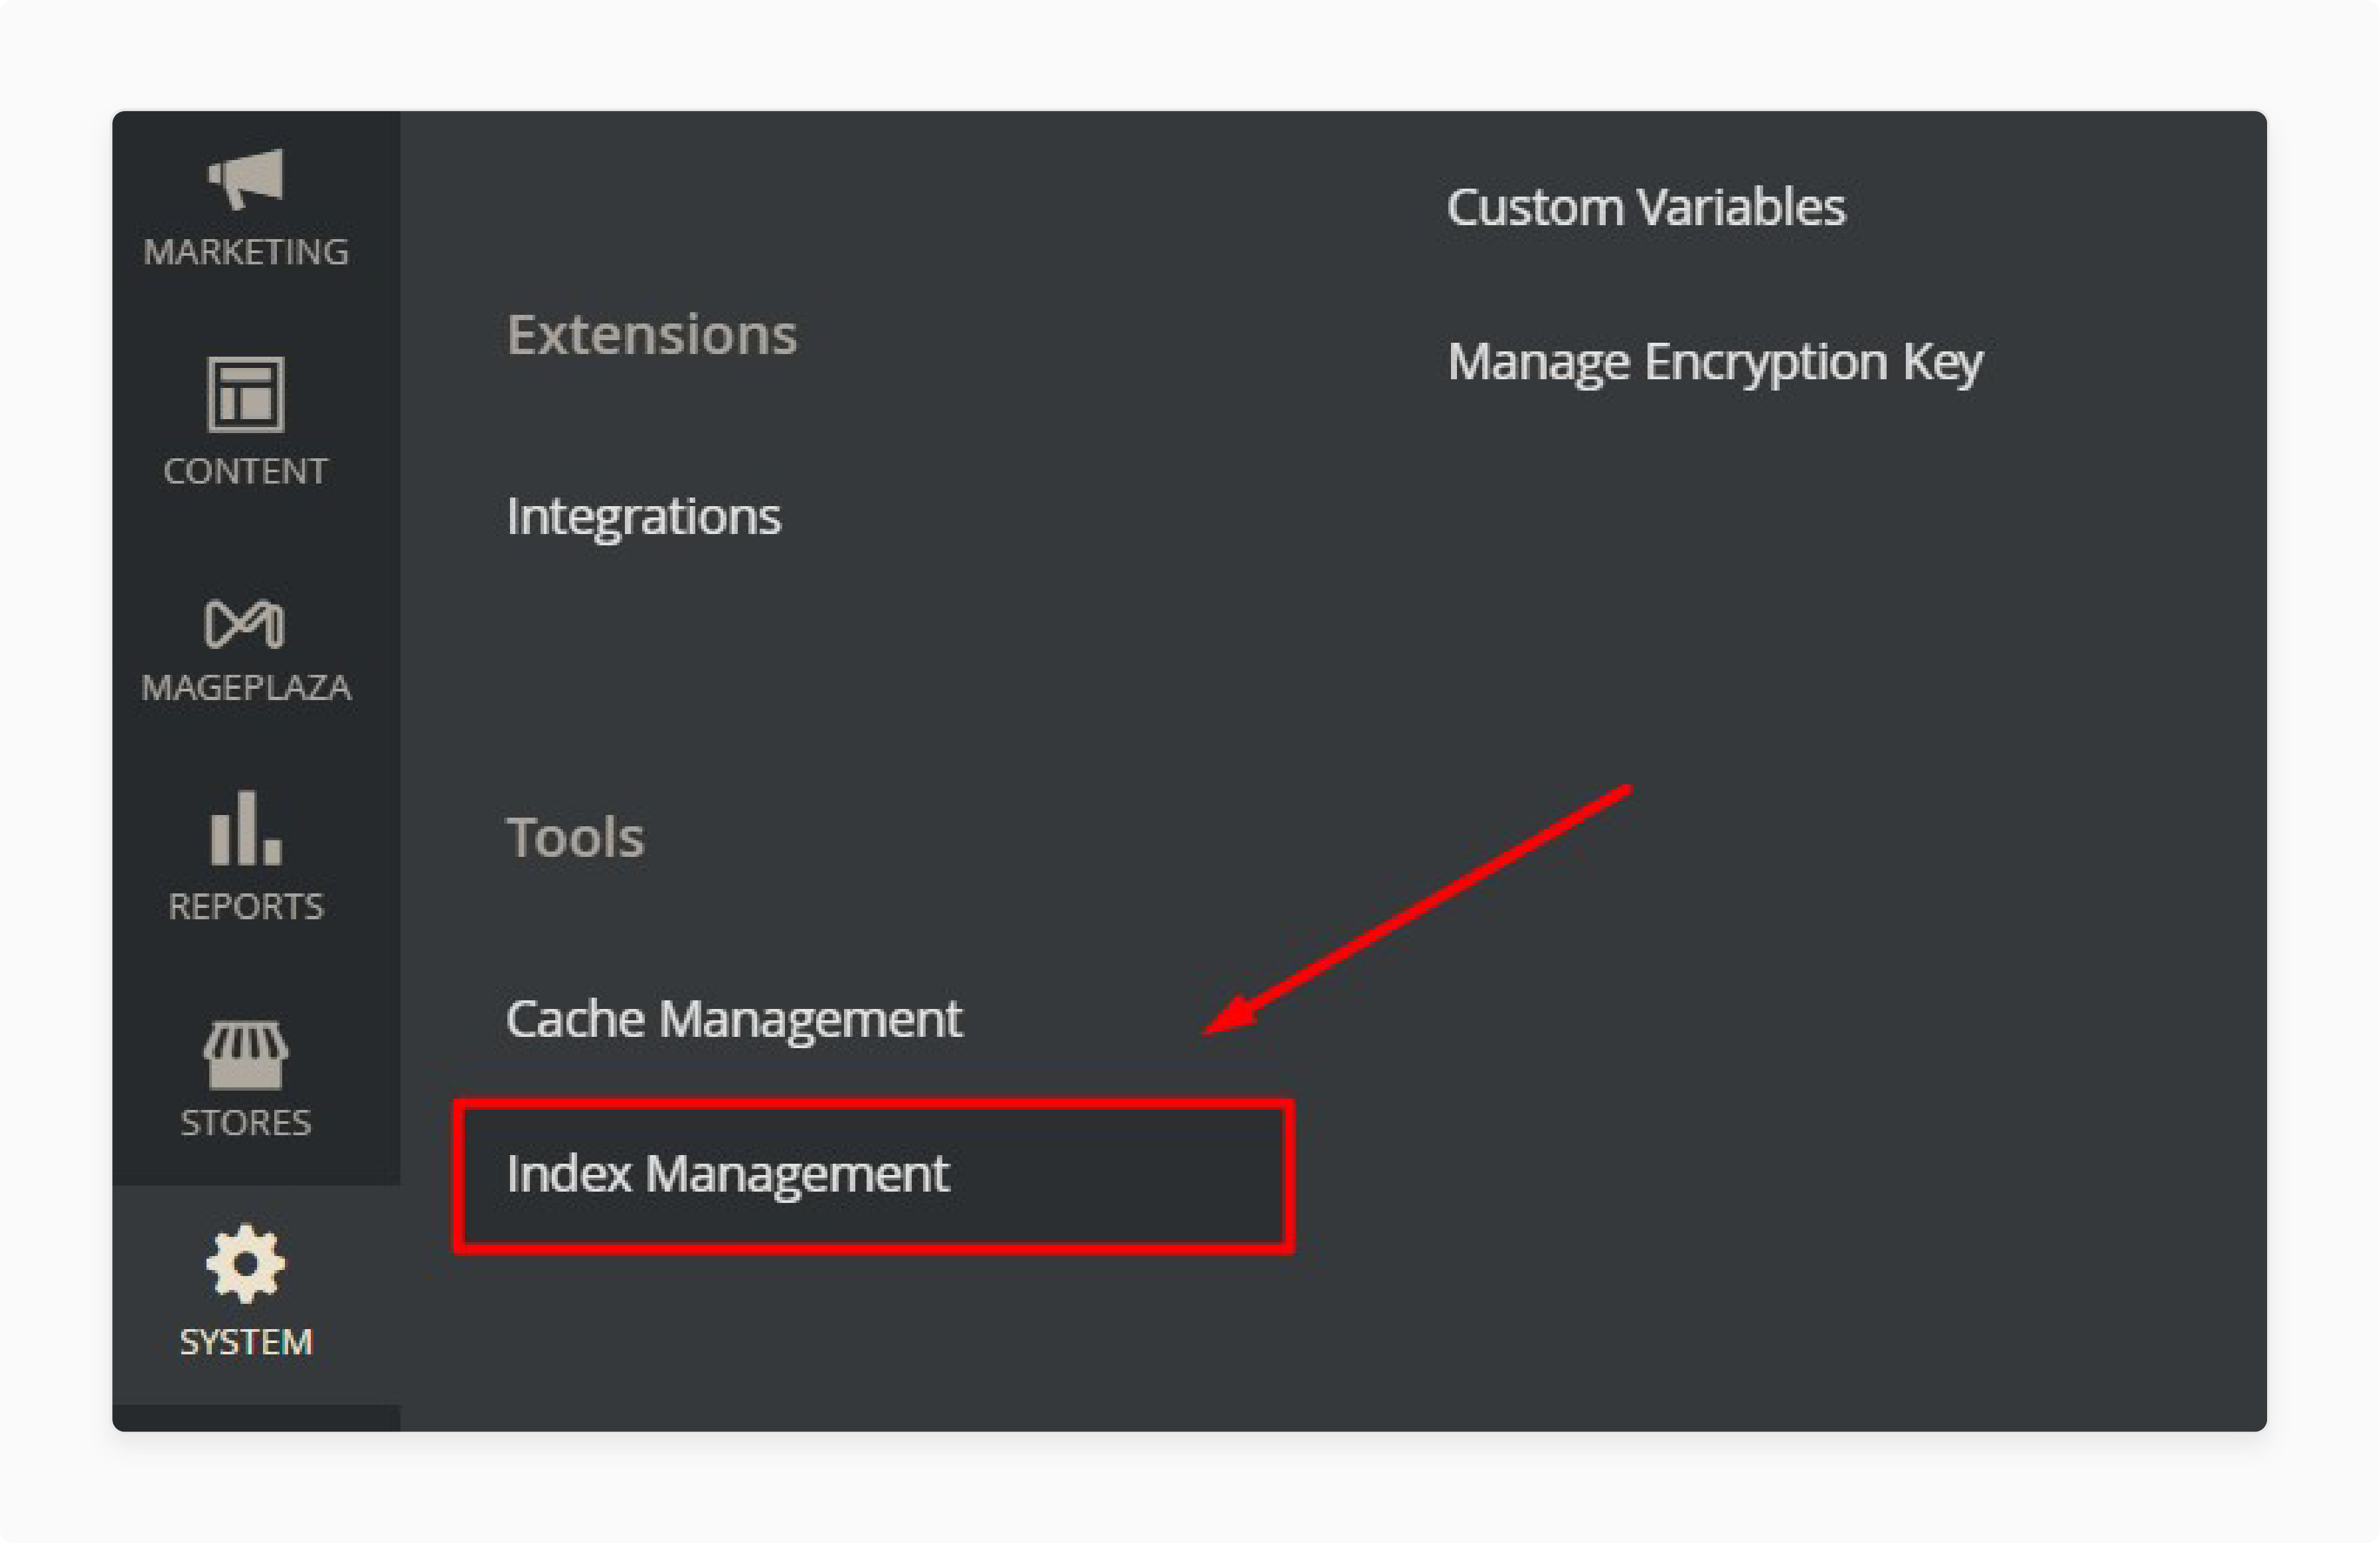This screenshot has height=1543, width=2380.
Task: Open the Marketing megaphone icon
Action: point(246,180)
